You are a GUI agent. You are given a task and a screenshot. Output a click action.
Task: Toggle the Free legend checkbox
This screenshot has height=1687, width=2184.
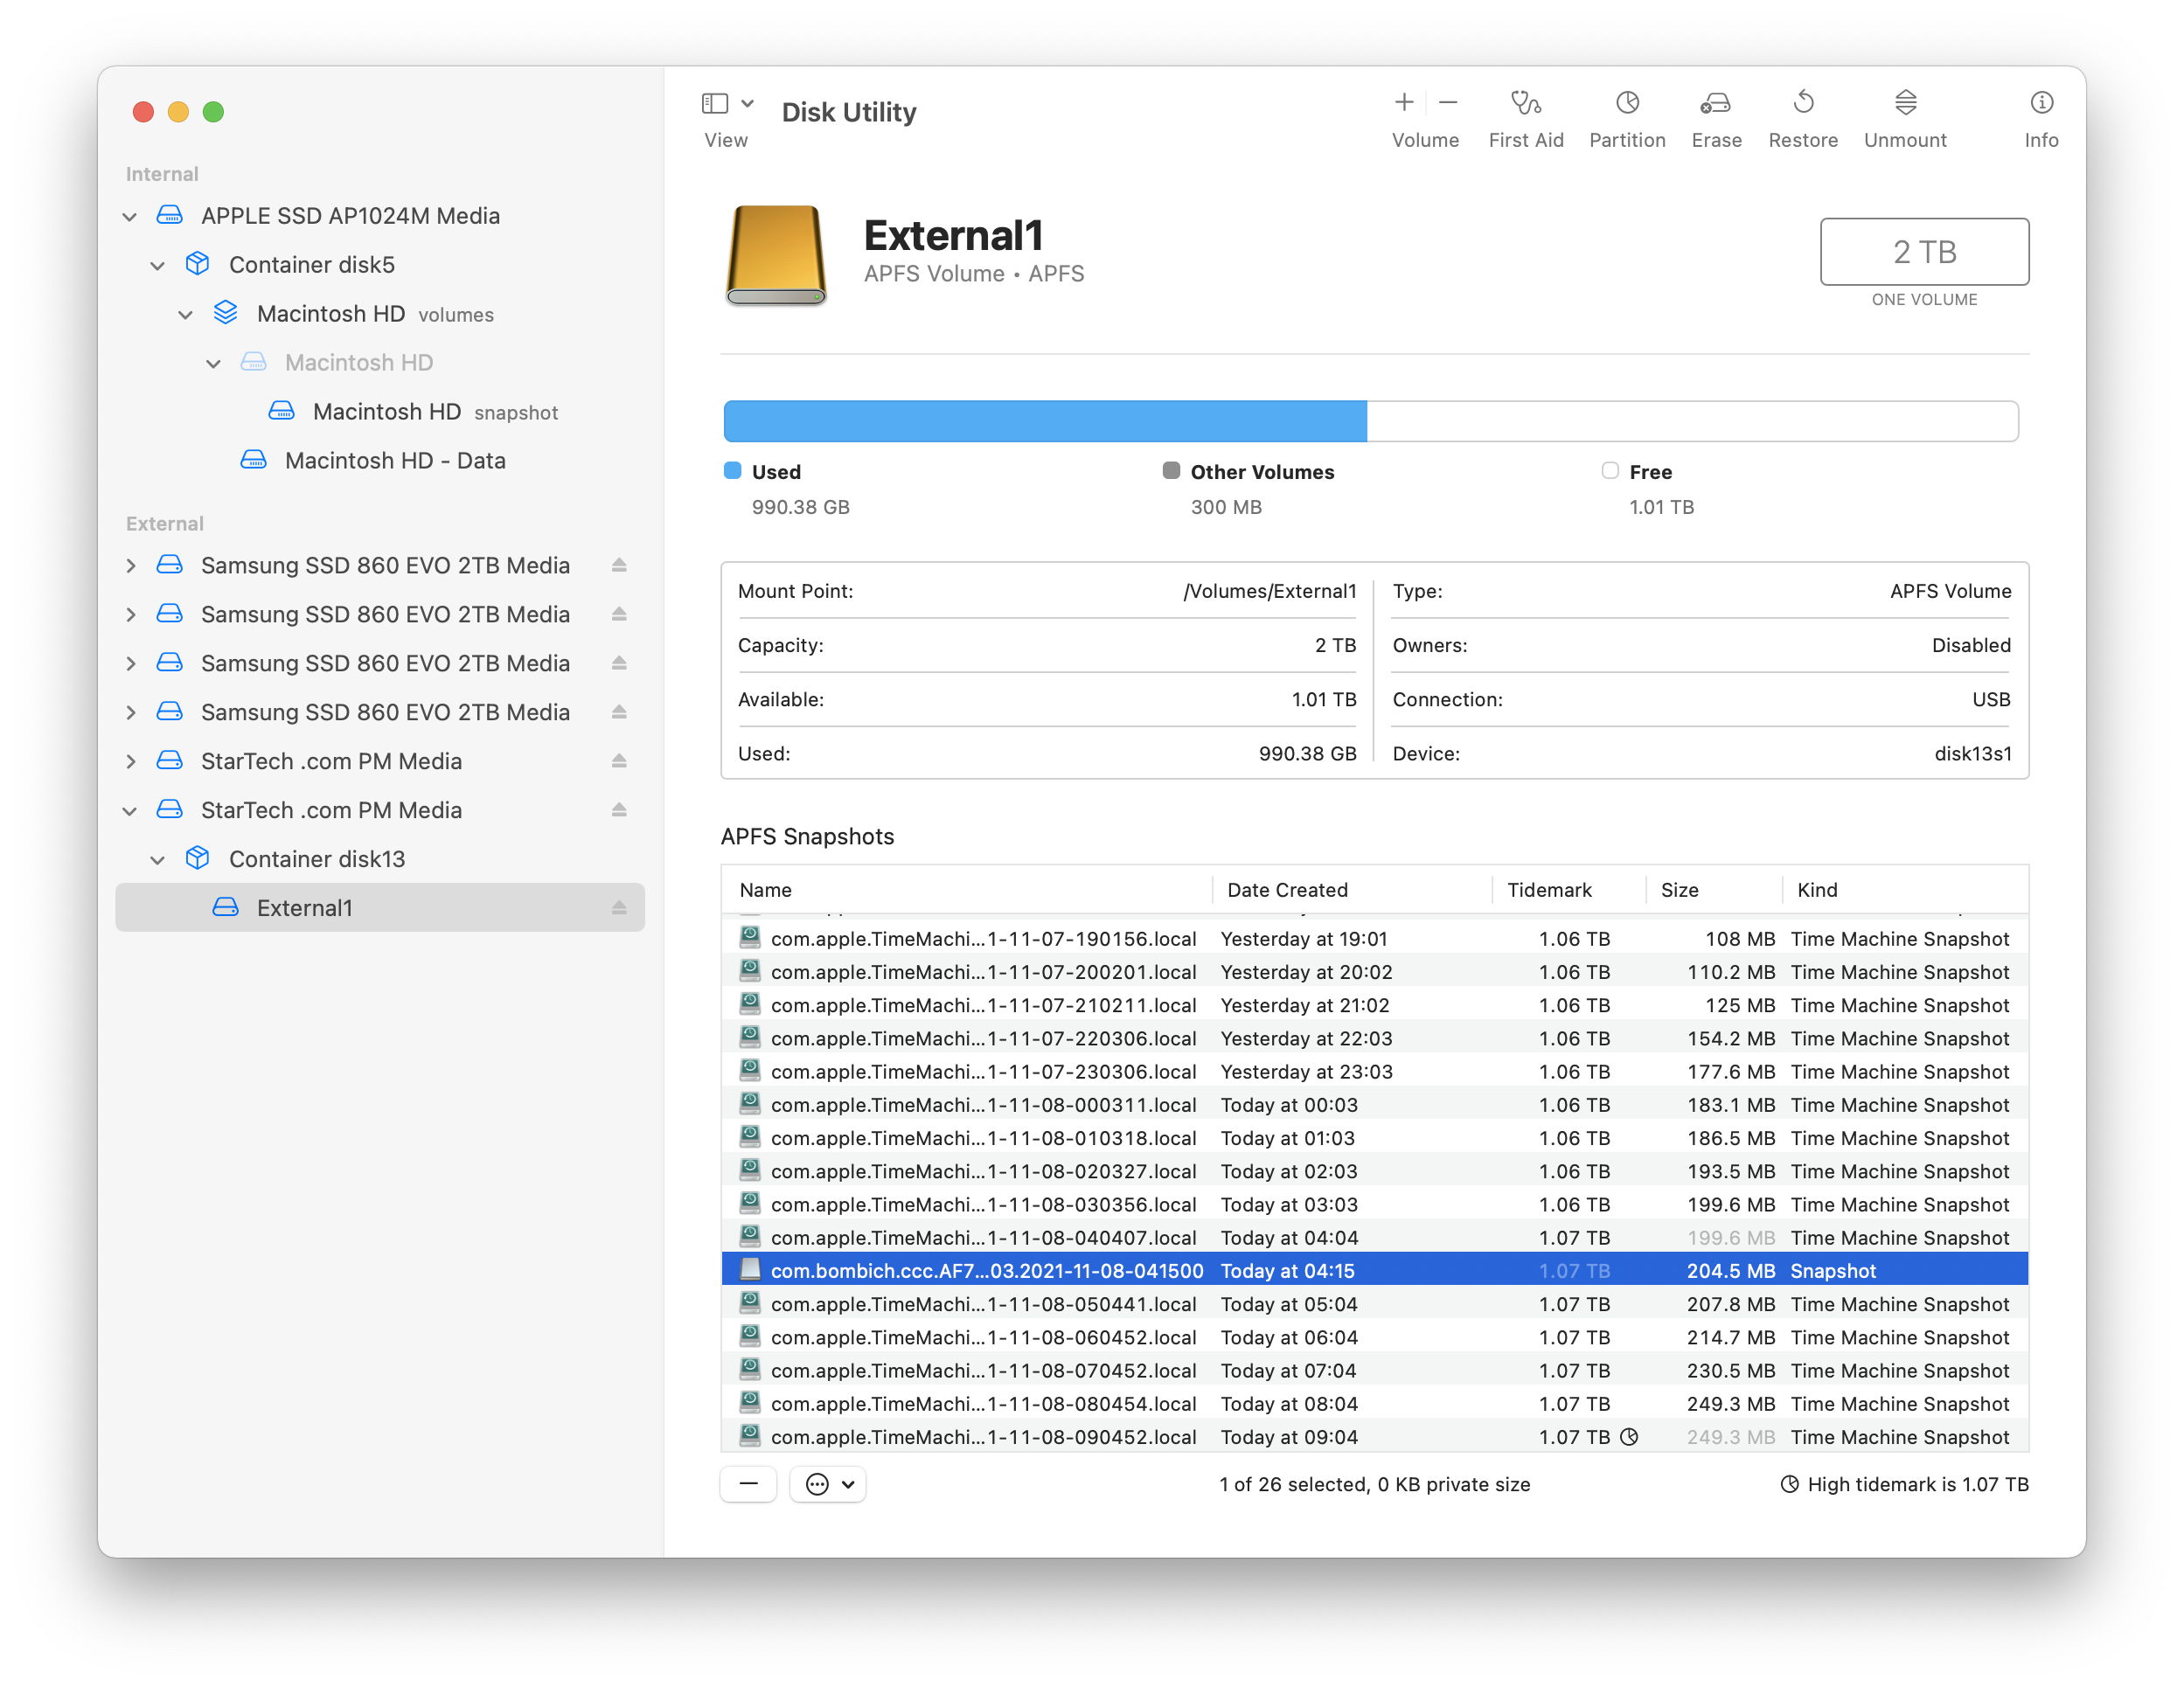click(1609, 470)
